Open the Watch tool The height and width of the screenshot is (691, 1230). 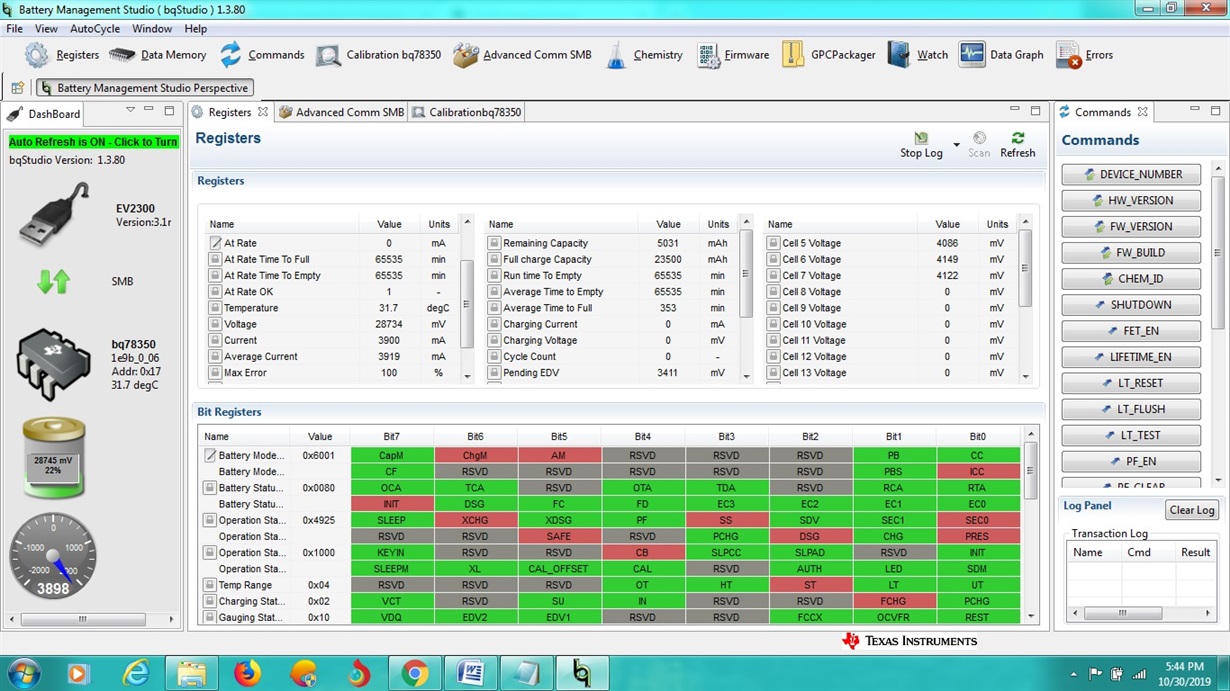click(x=917, y=55)
